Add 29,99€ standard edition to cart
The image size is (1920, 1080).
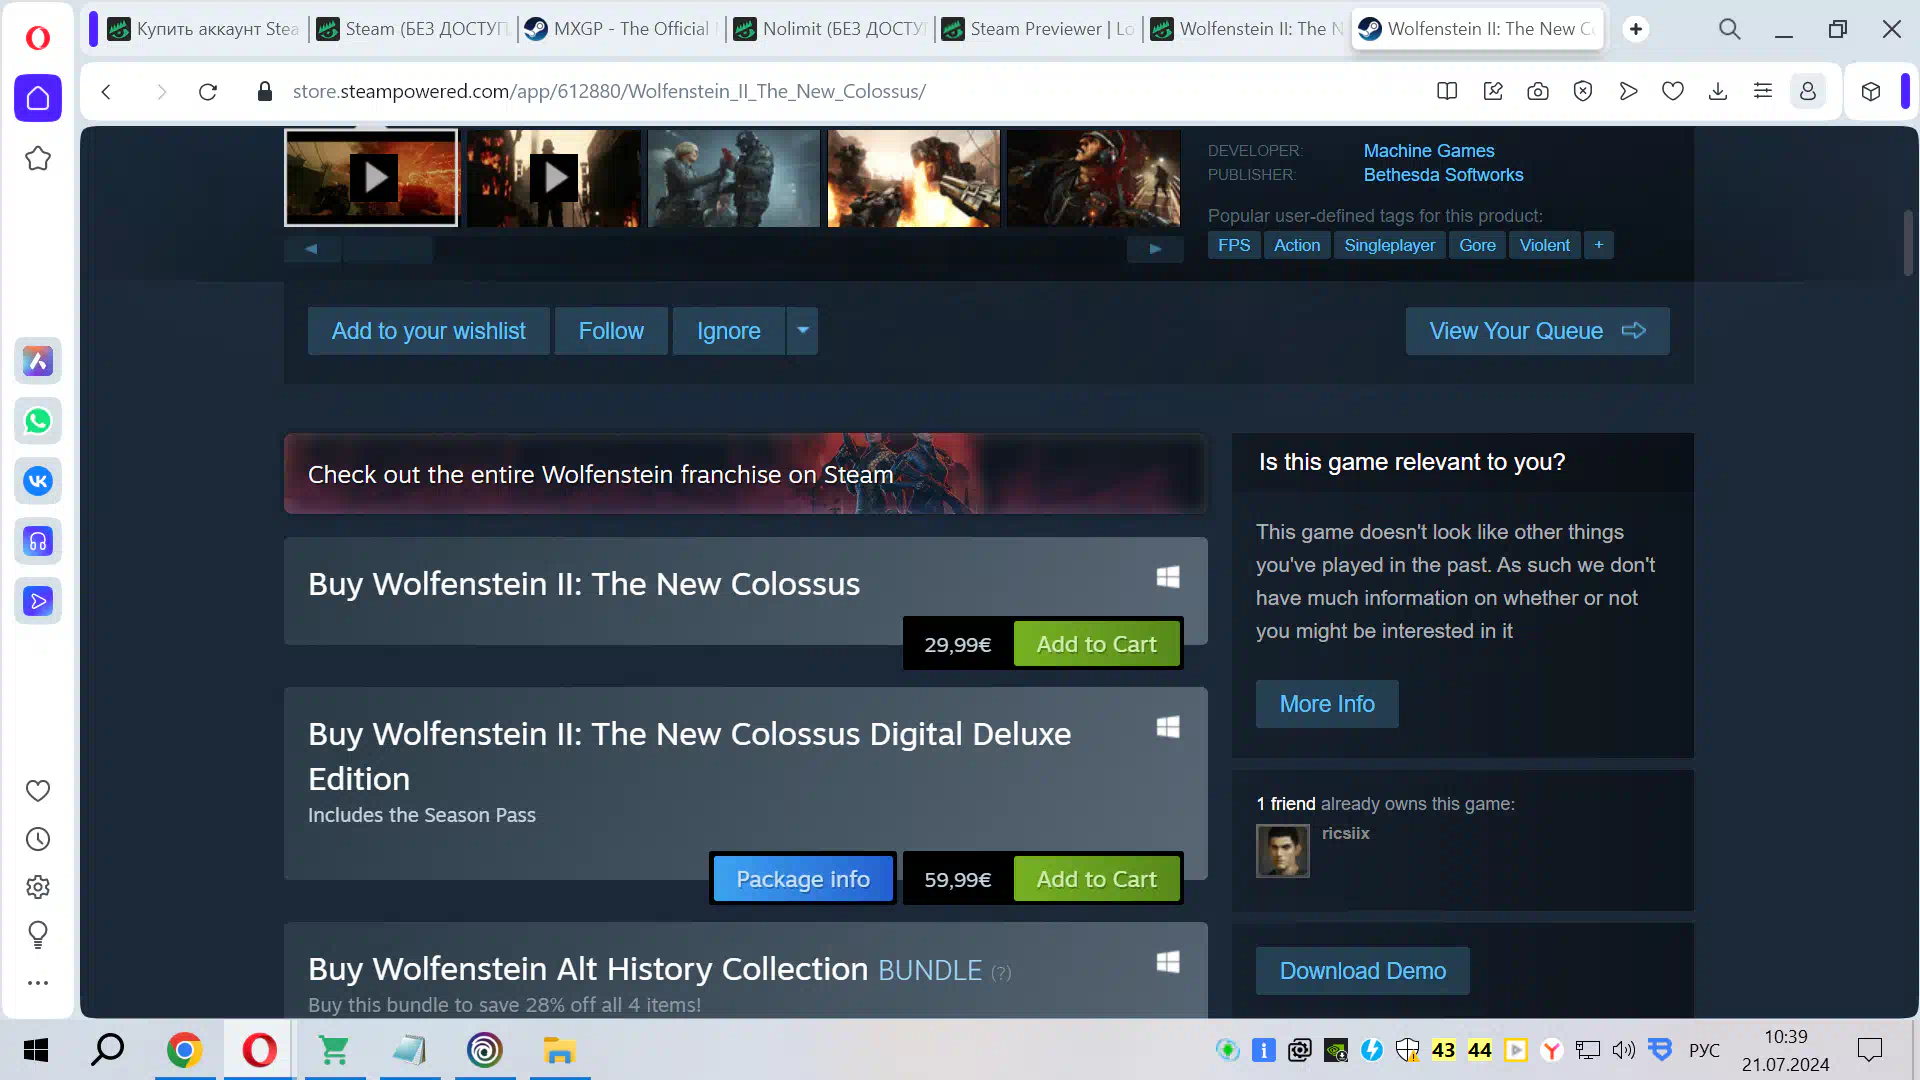point(1096,644)
